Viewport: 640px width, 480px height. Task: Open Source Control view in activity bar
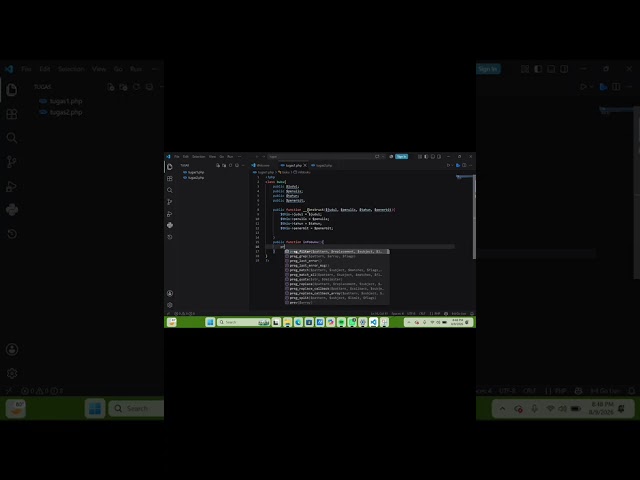coord(170,202)
